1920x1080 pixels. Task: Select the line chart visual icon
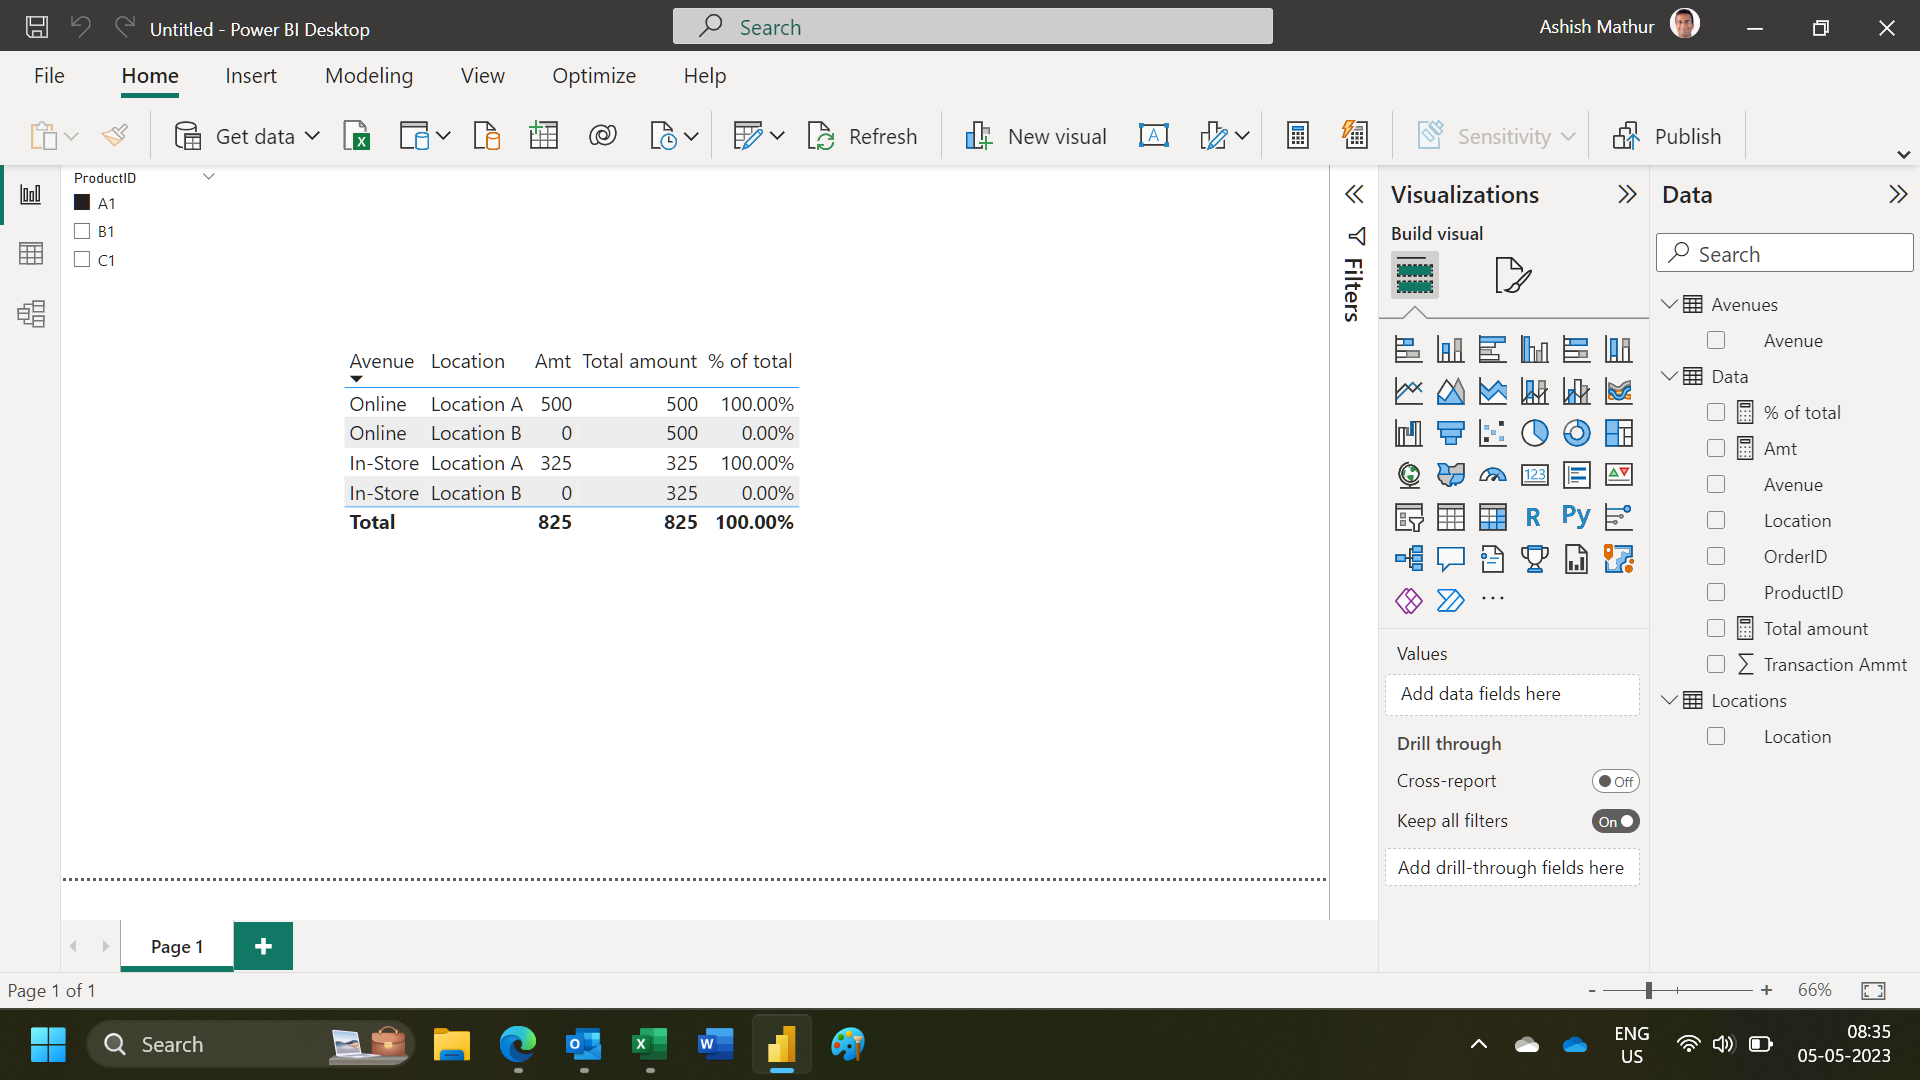point(1408,391)
